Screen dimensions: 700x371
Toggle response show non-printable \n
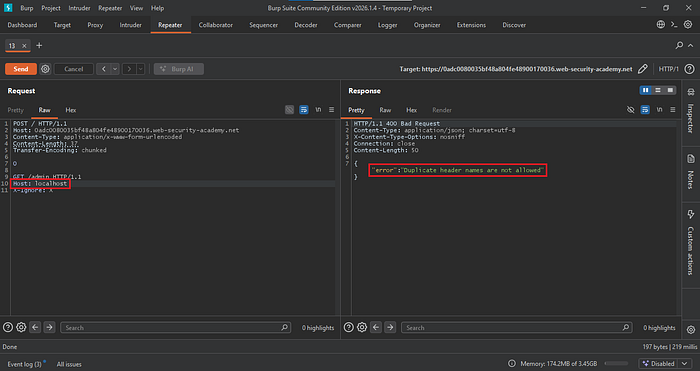click(x=659, y=110)
